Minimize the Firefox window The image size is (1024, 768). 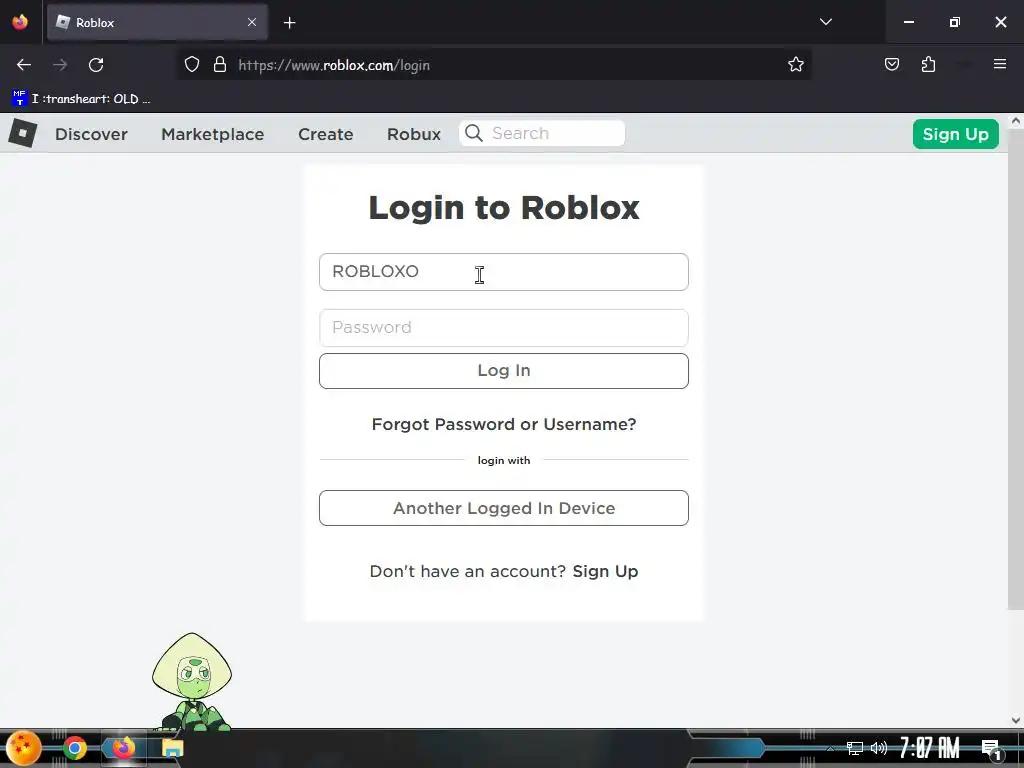908,22
